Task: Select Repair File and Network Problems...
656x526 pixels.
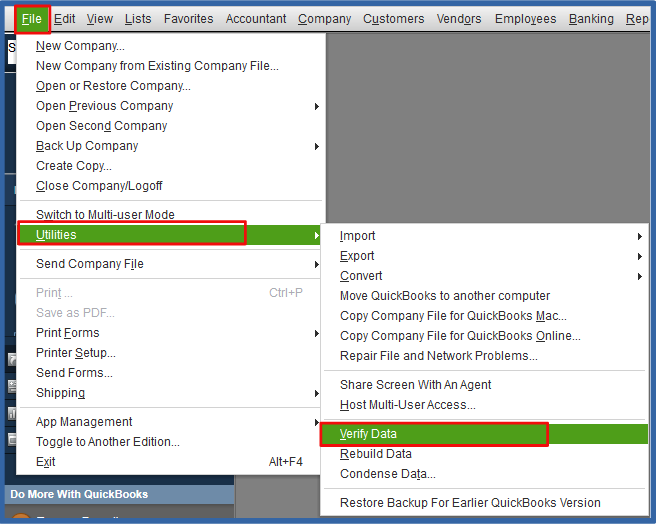Action: (484, 357)
